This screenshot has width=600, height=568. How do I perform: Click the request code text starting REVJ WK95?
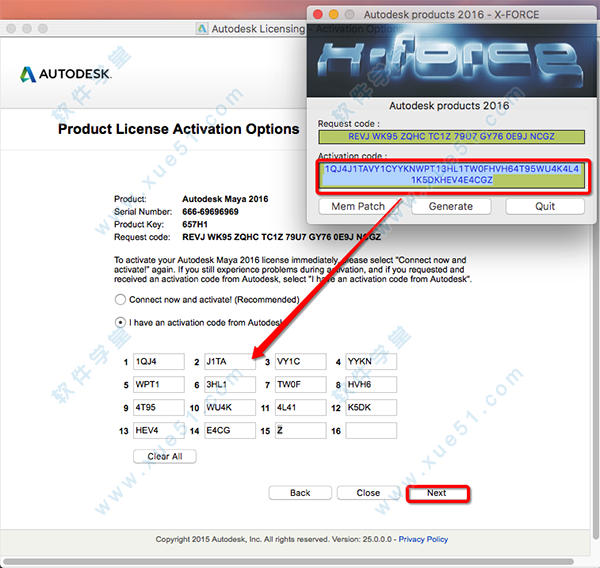click(281, 237)
